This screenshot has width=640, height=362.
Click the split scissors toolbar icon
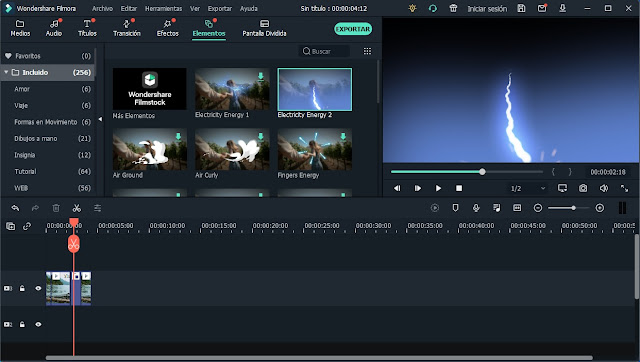click(76, 208)
